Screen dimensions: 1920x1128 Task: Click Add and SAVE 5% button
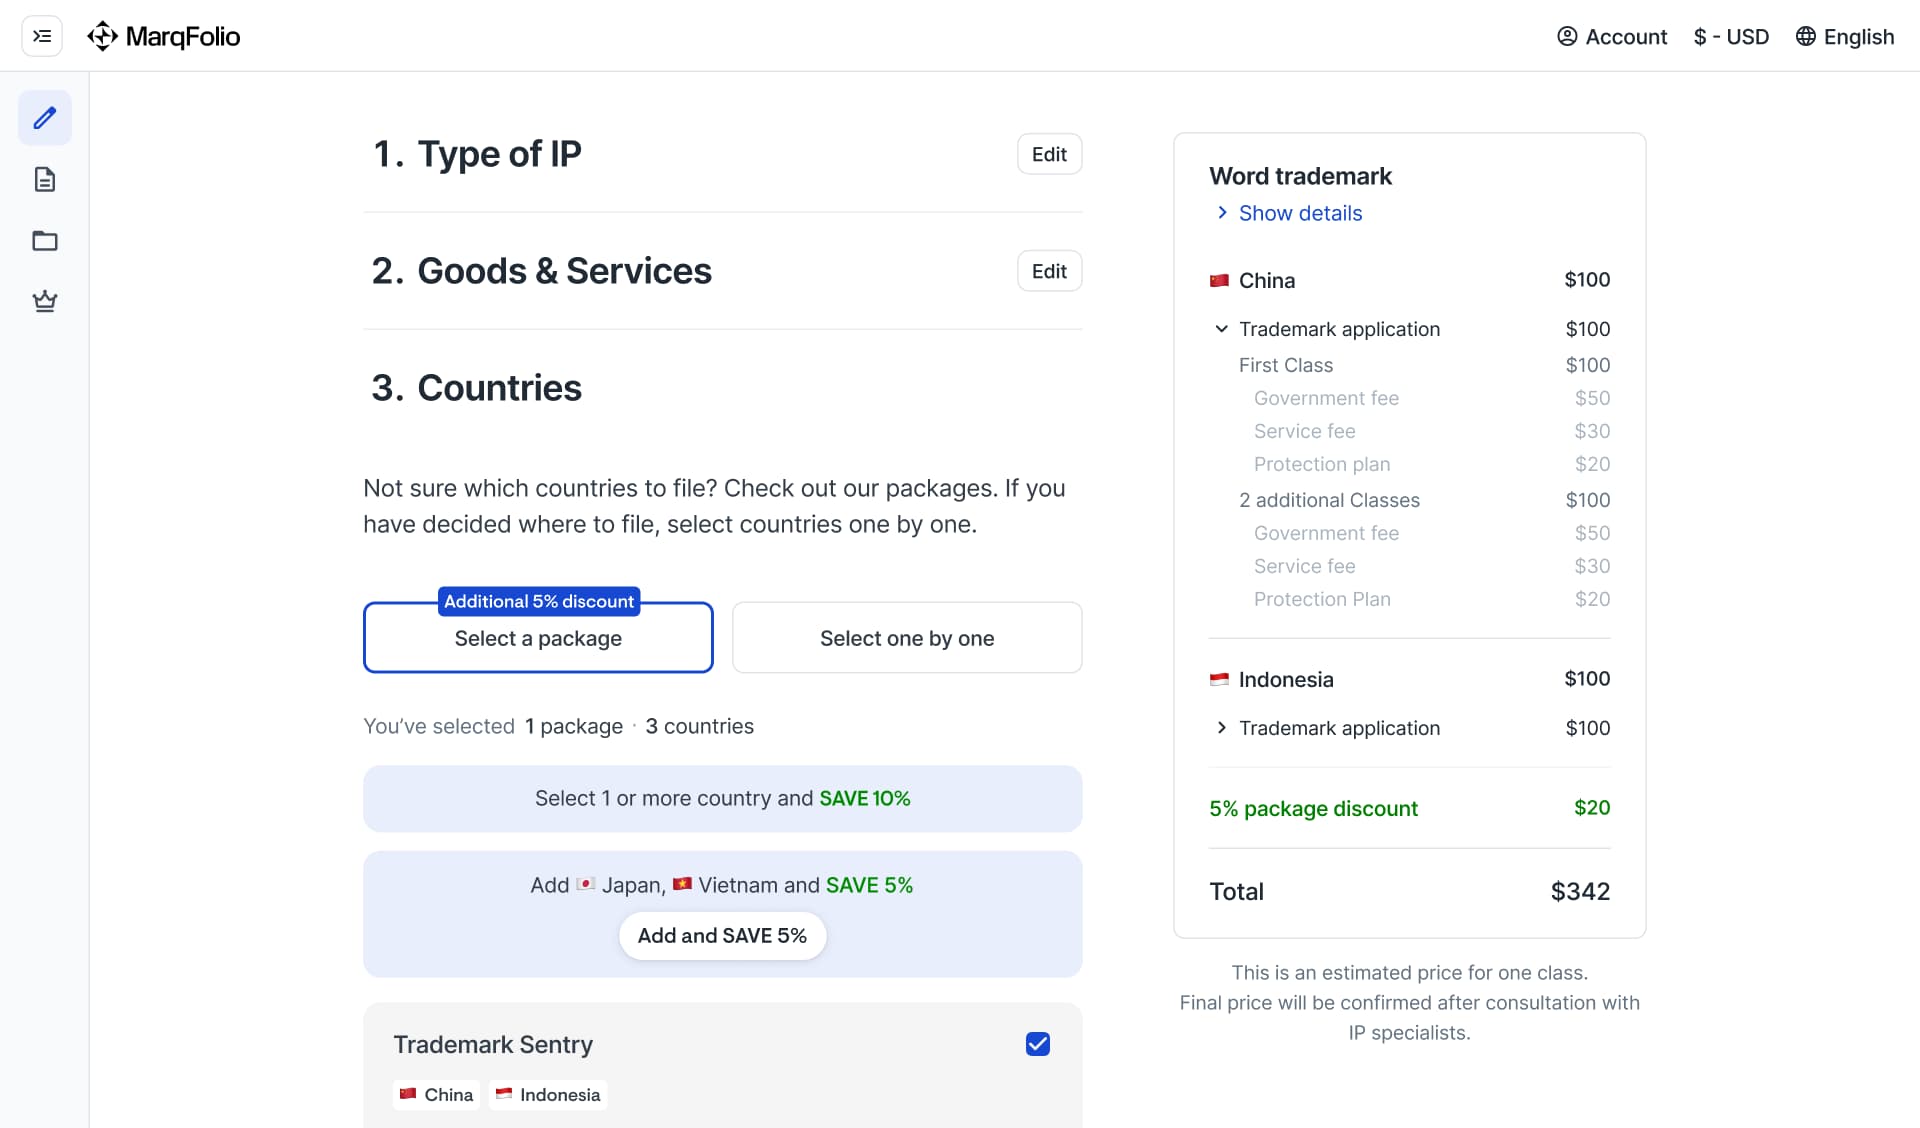[x=722, y=935]
